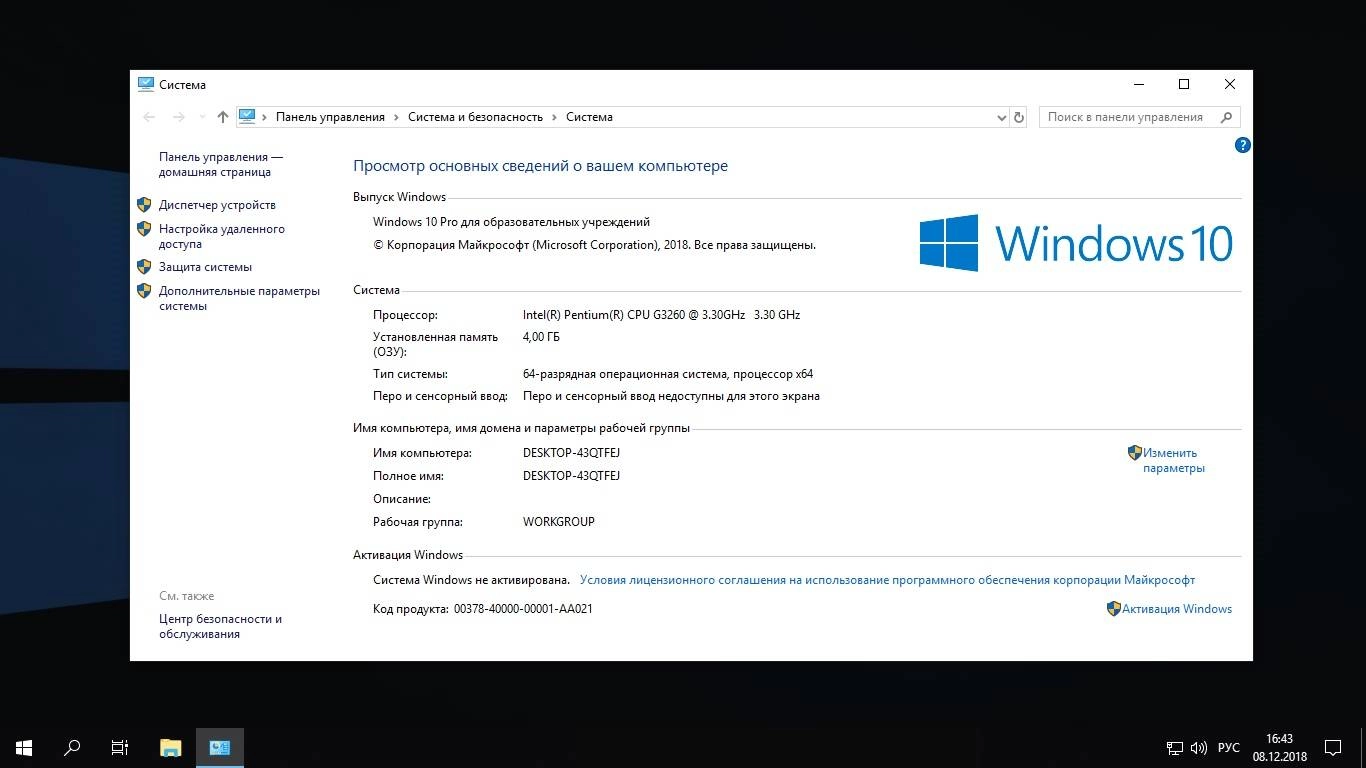
Task: Open the Microsoft license terms link
Action: pyautogui.click(x=887, y=580)
